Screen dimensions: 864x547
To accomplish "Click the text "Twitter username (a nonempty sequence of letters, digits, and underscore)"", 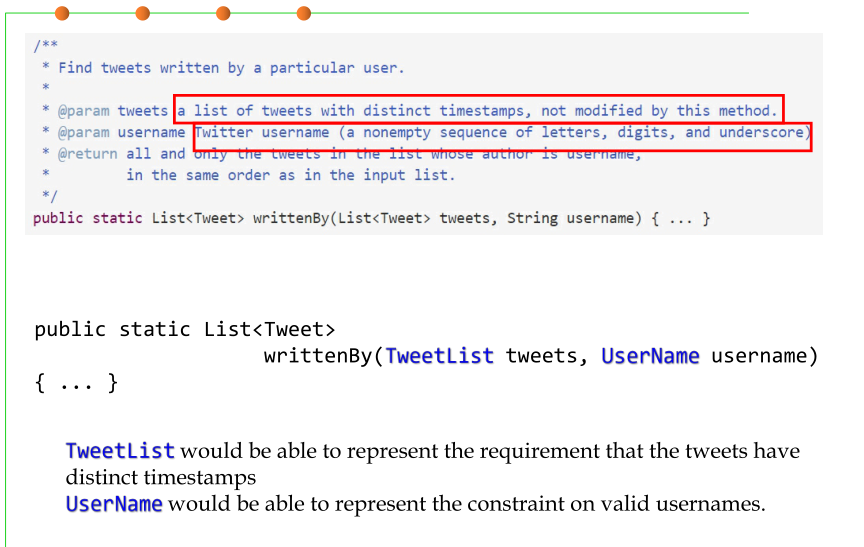I will click(x=503, y=133).
